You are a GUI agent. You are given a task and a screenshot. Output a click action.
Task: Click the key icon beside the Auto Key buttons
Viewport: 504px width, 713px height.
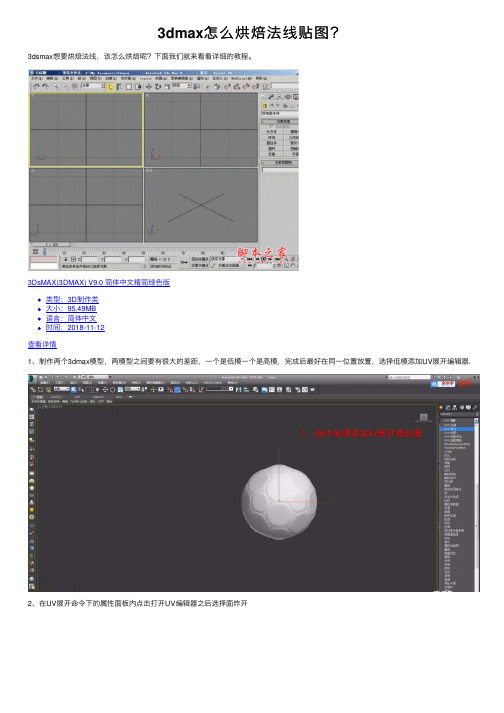pos(184,262)
